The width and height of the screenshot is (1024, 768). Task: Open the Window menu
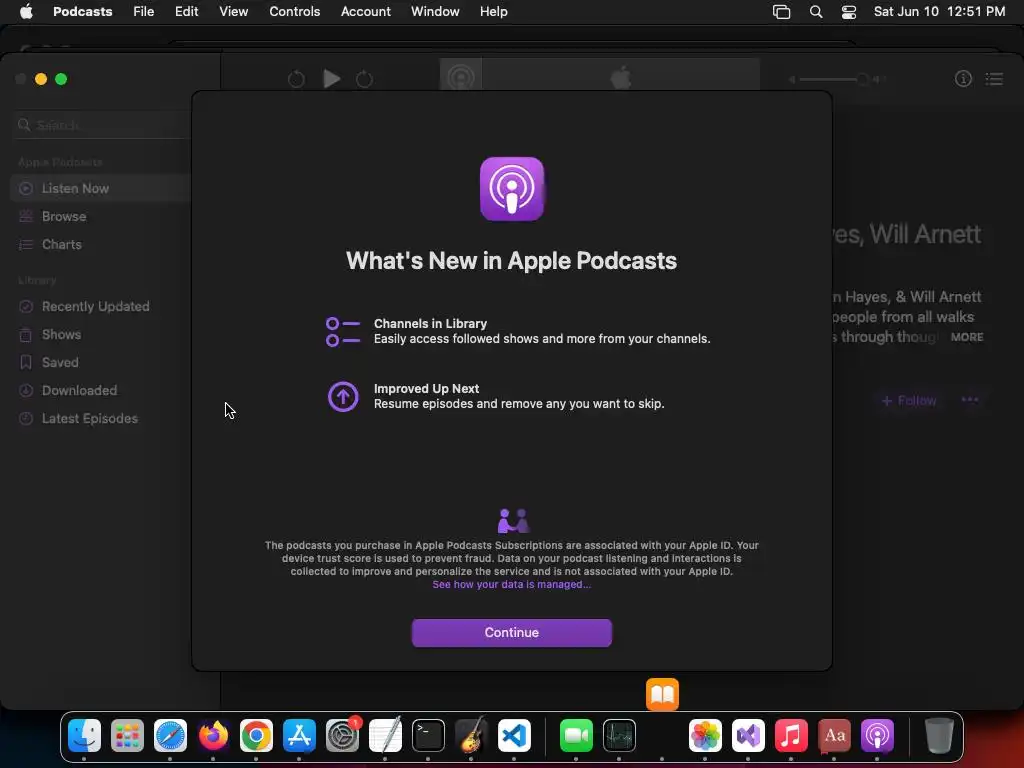[435, 11]
